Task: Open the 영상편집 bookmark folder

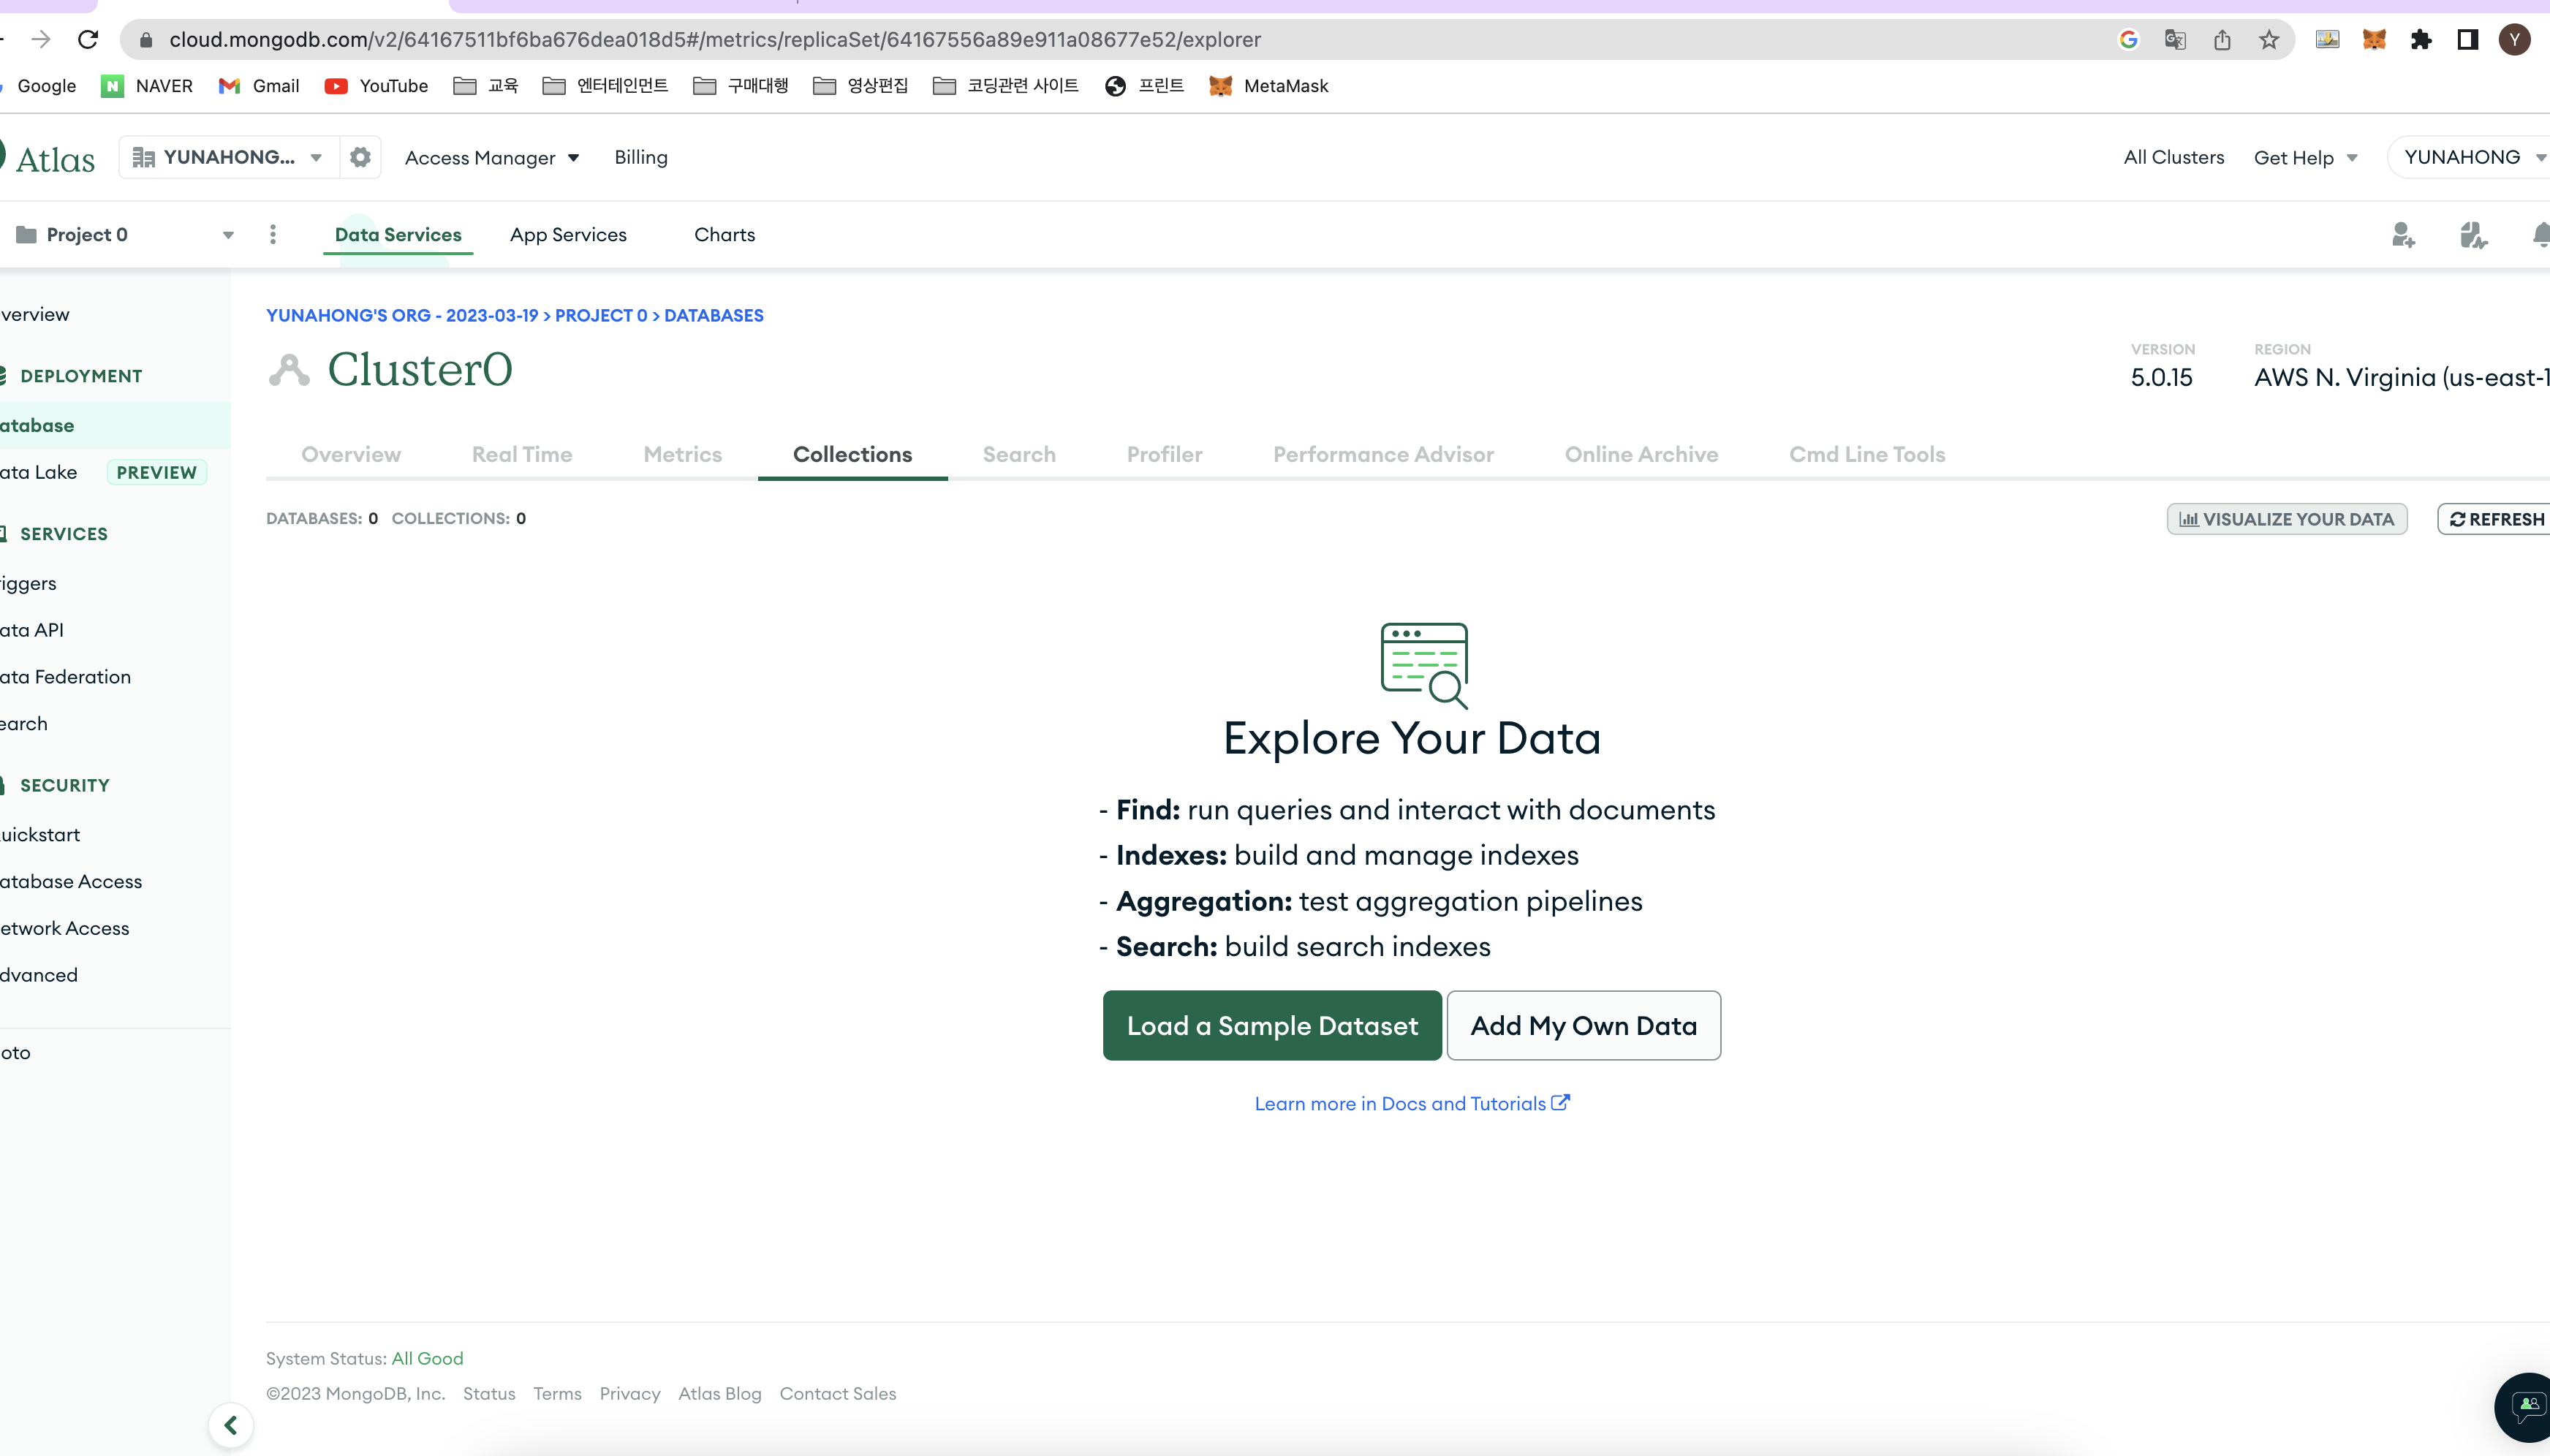Action: pos(861,86)
